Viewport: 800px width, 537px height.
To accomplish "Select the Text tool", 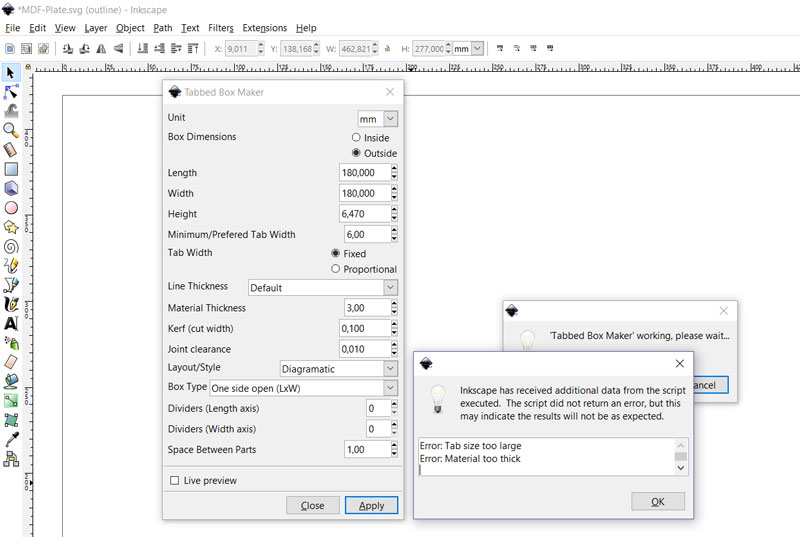I will 11,323.
